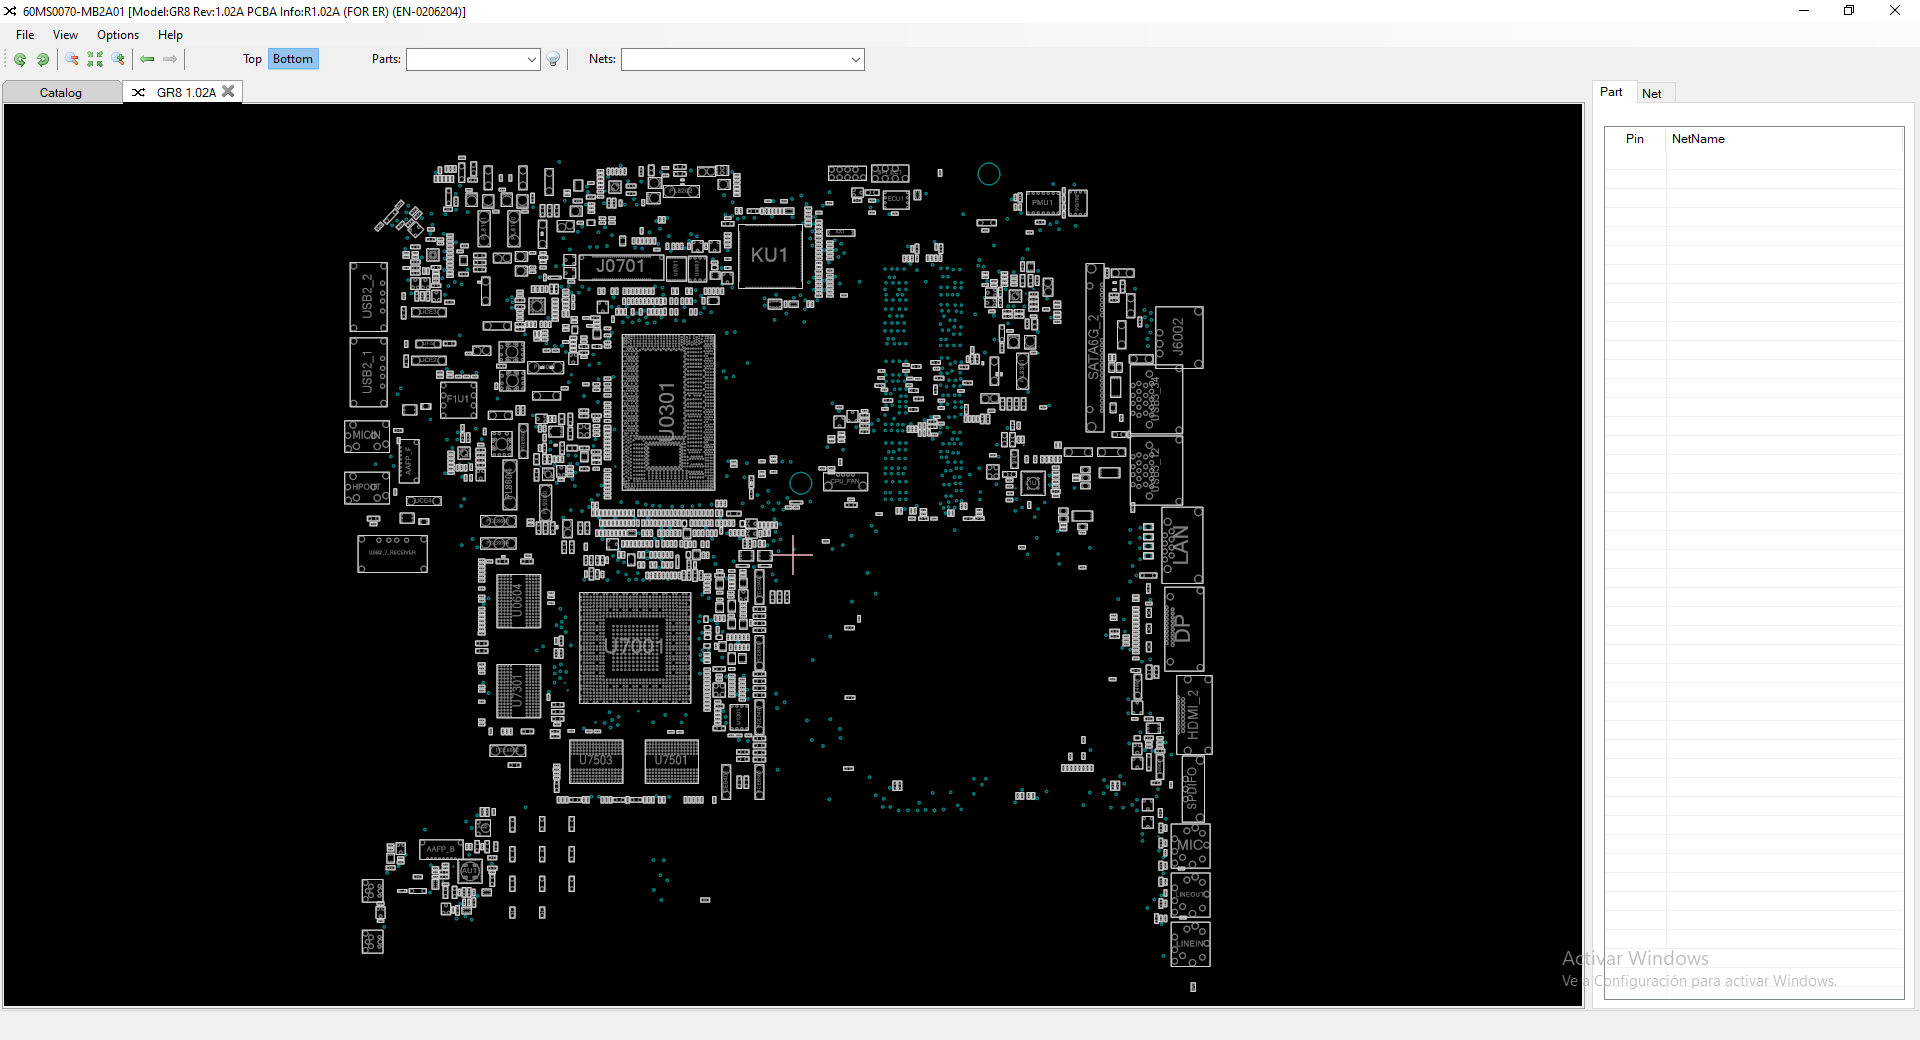1920x1040 pixels.
Task: Click the circular mounting hole near PMU1
Action: (x=989, y=174)
